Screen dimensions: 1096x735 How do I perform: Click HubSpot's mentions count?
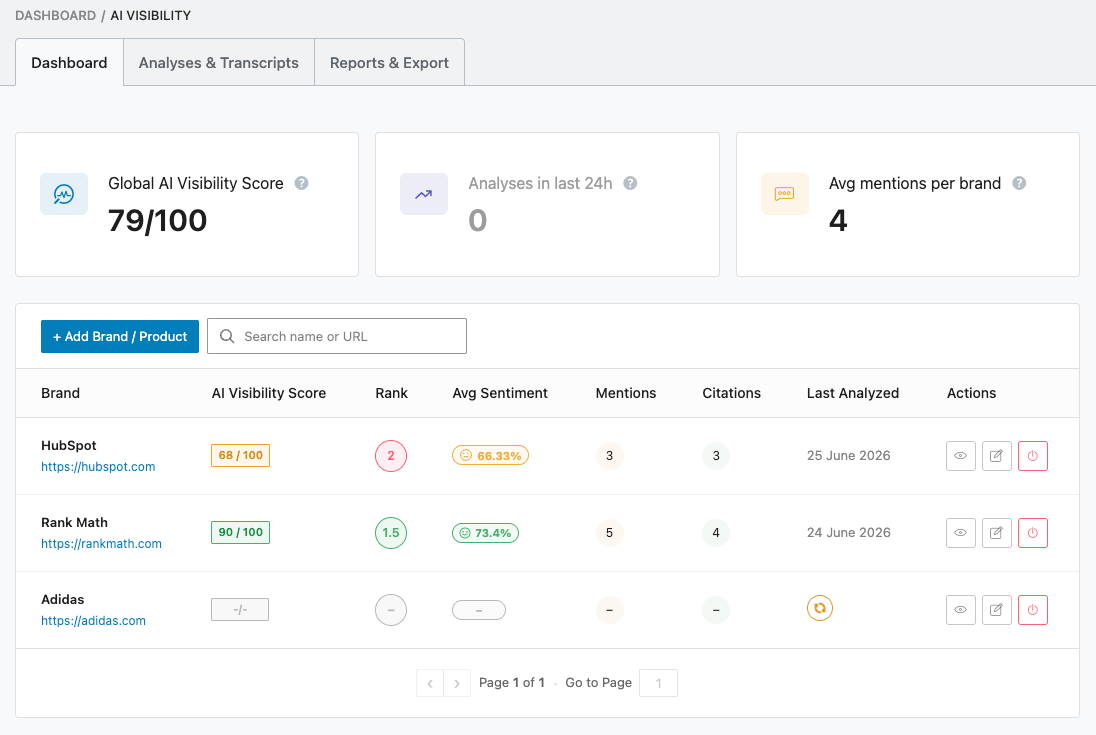pyautogui.click(x=610, y=456)
